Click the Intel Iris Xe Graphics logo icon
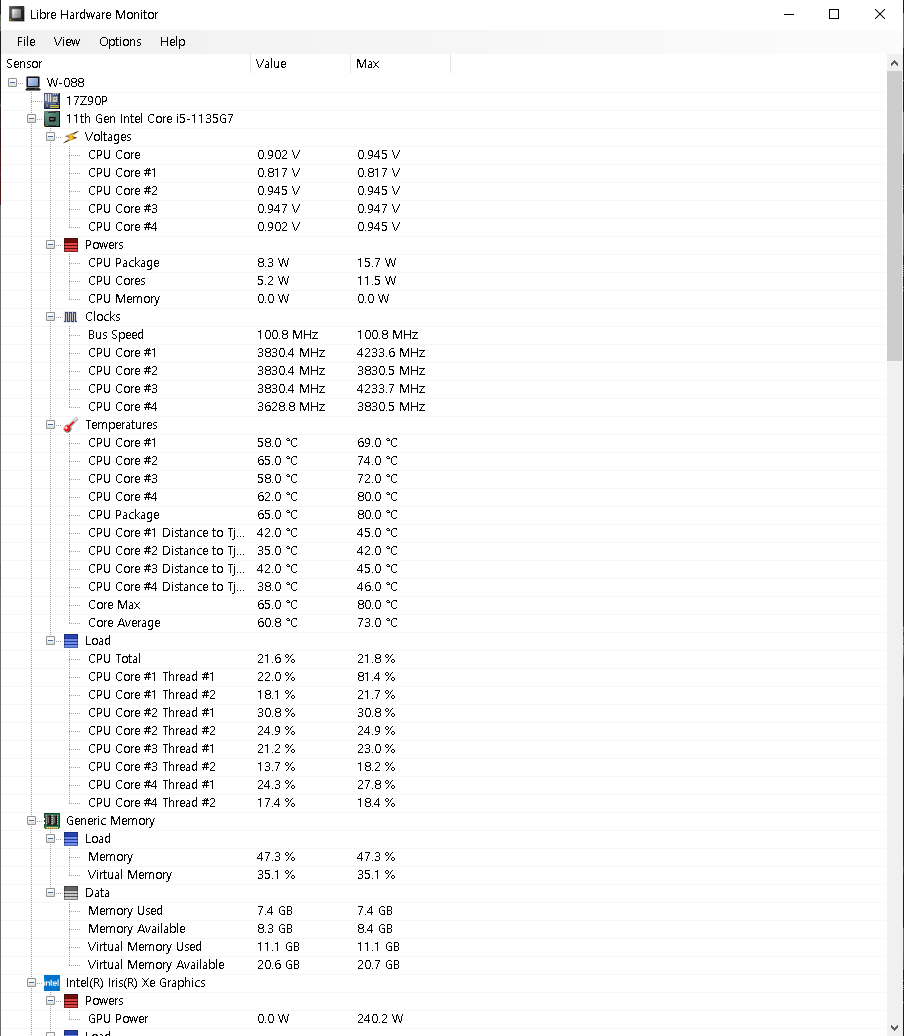 52,982
